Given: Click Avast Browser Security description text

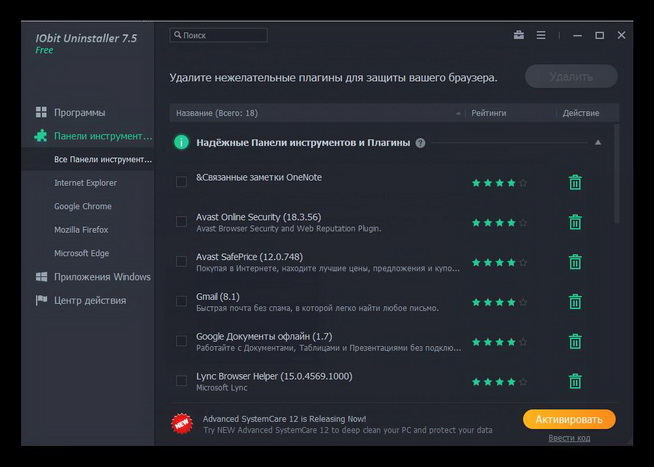Looking at the screenshot, I should [289, 228].
